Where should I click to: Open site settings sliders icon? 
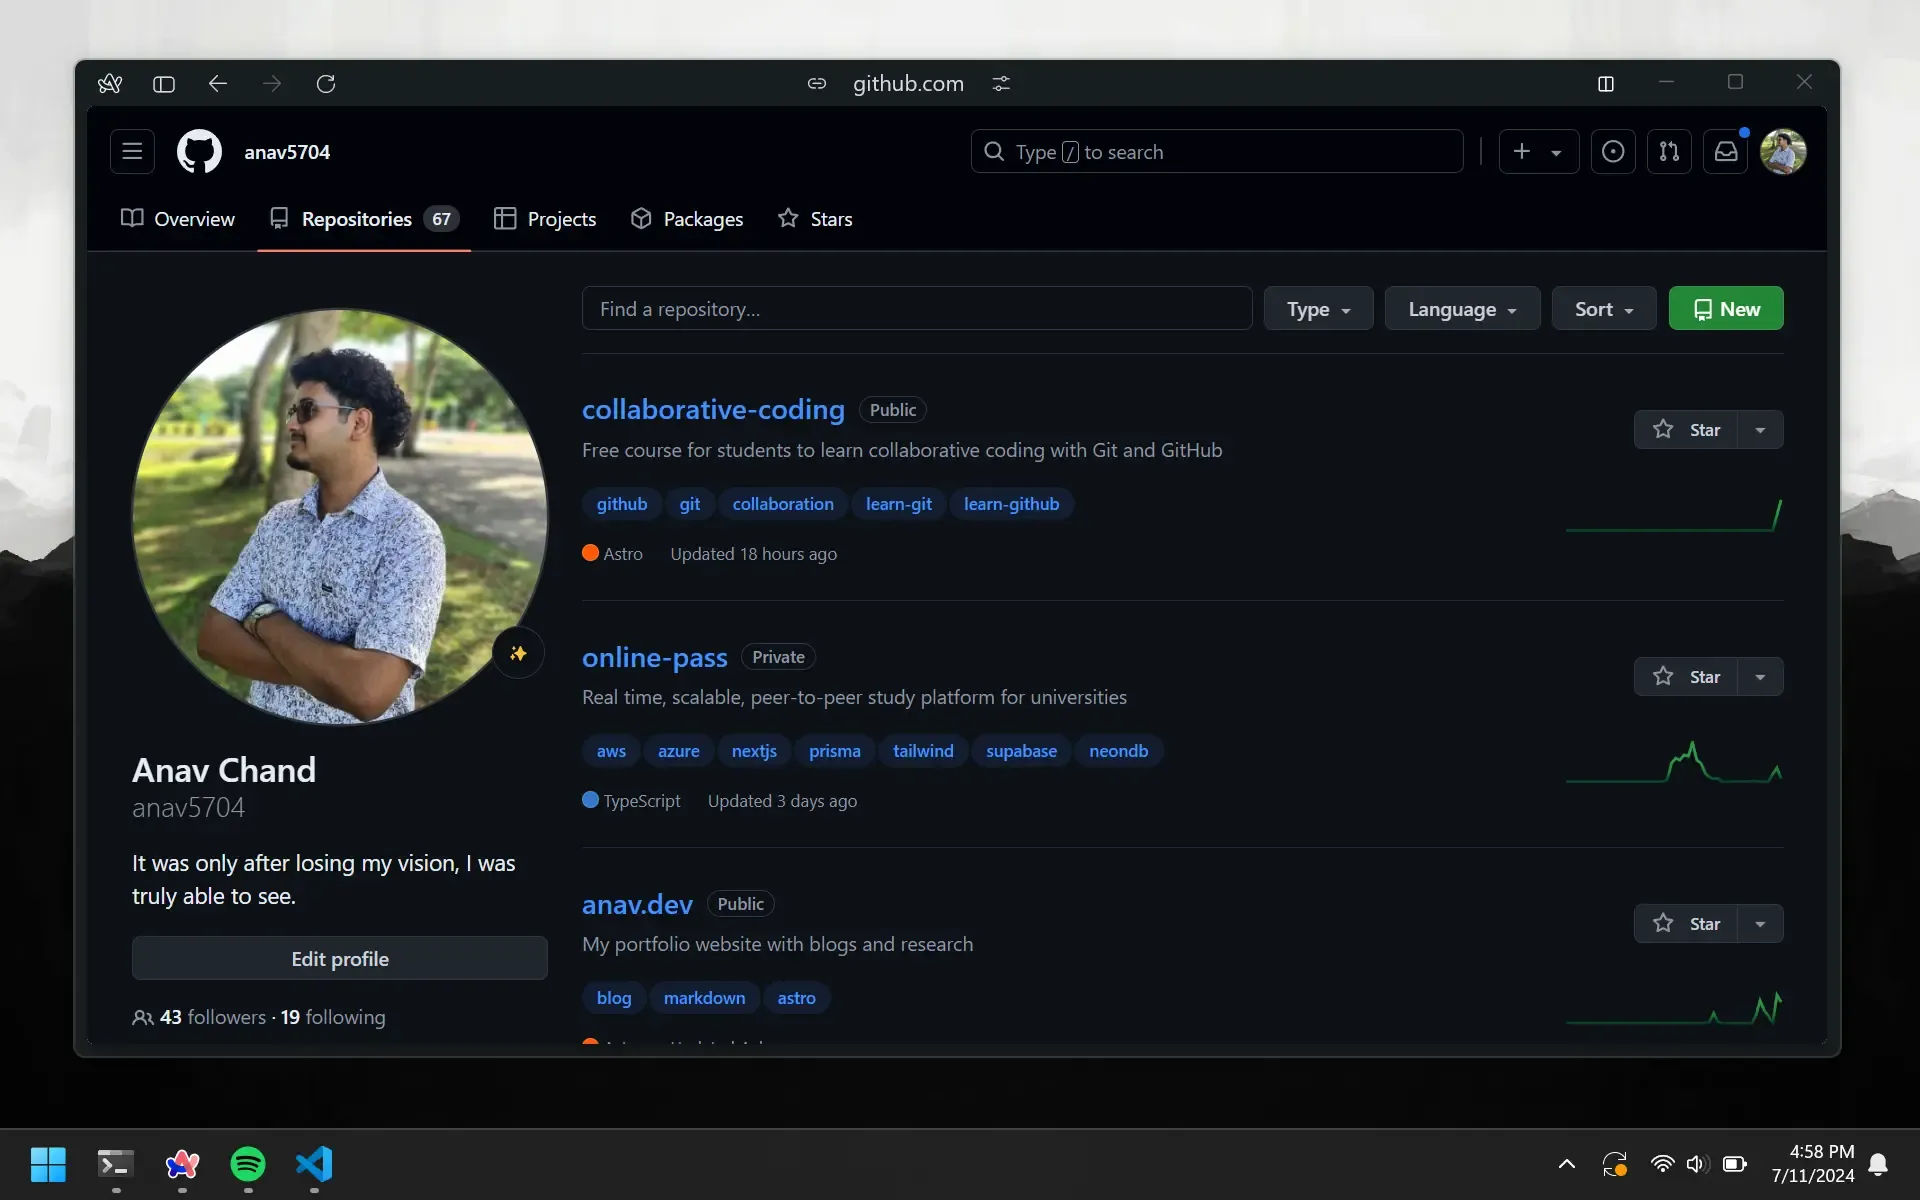coord(1001,84)
